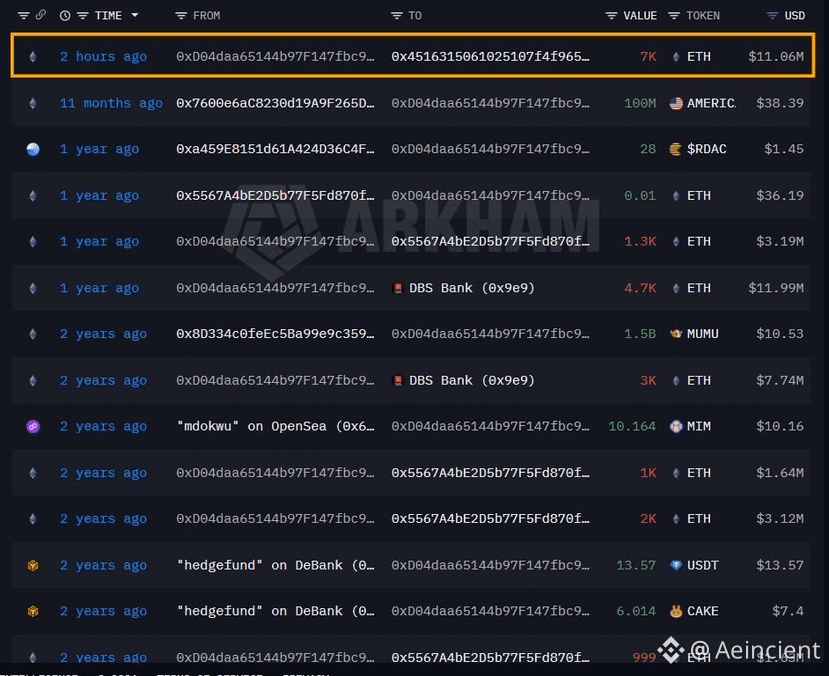Click the $1.45 USD amount
Viewport: 829px width, 676px height.
click(x=784, y=149)
